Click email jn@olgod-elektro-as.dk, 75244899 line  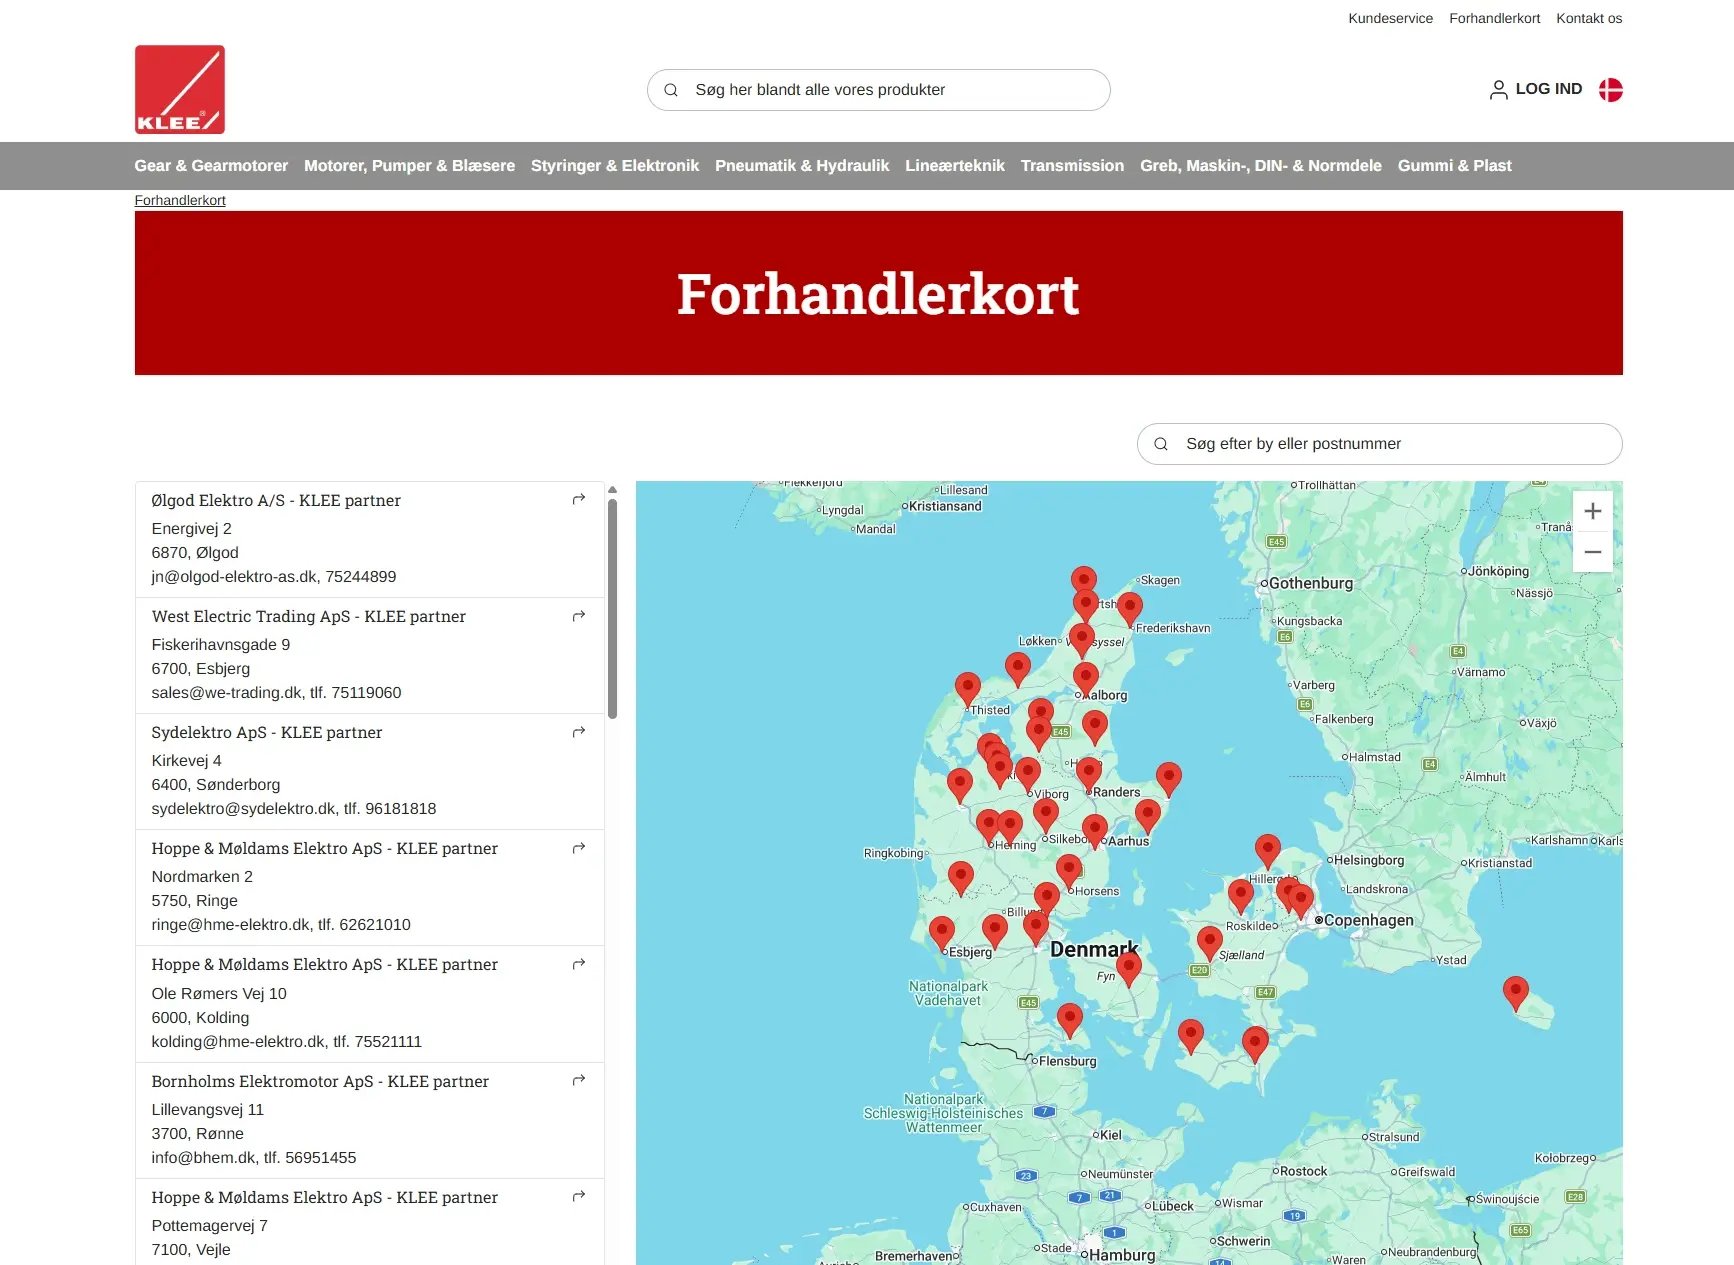pyautogui.click(x=274, y=577)
